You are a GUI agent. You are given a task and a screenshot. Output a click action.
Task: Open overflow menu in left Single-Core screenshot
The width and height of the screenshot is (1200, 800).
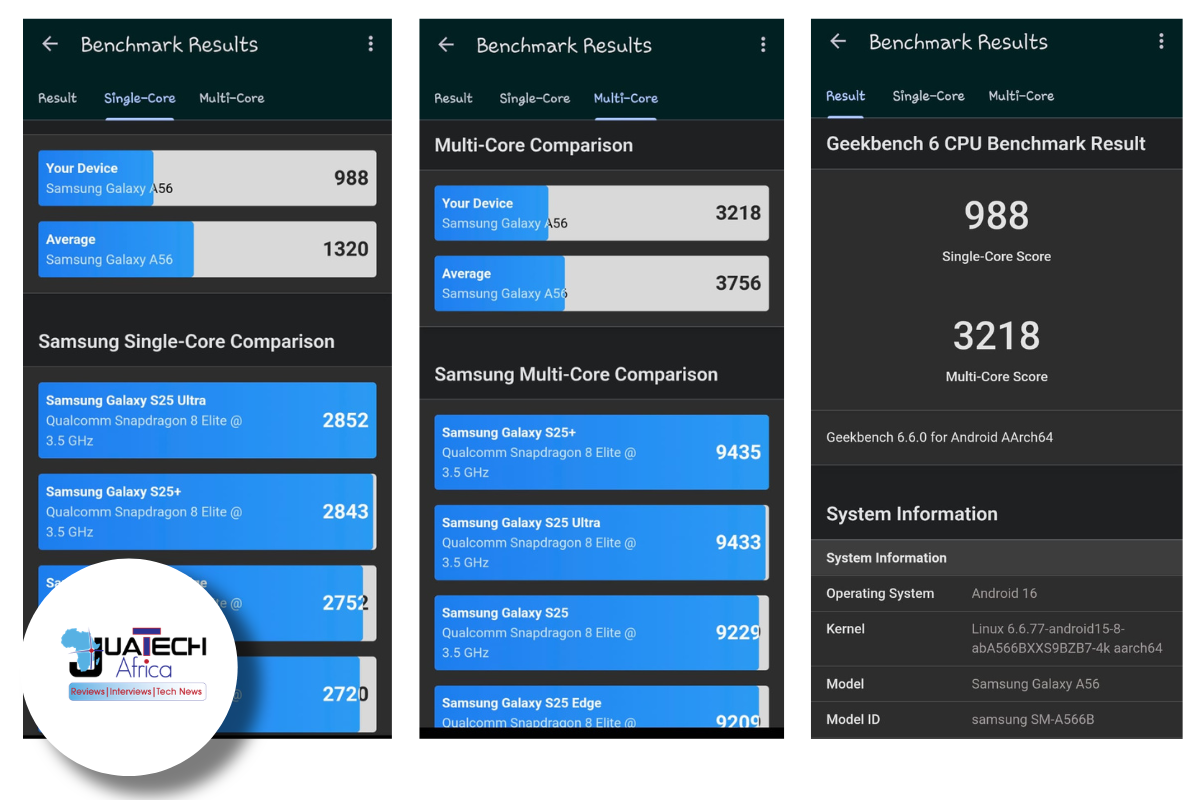point(370,44)
